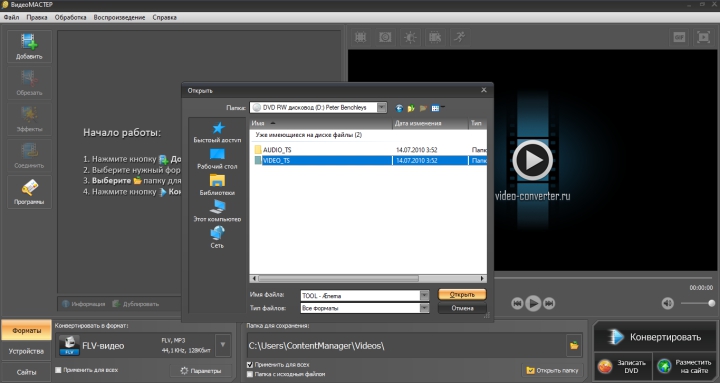
Task: Click big play button in preview
Action: [x=533, y=160]
